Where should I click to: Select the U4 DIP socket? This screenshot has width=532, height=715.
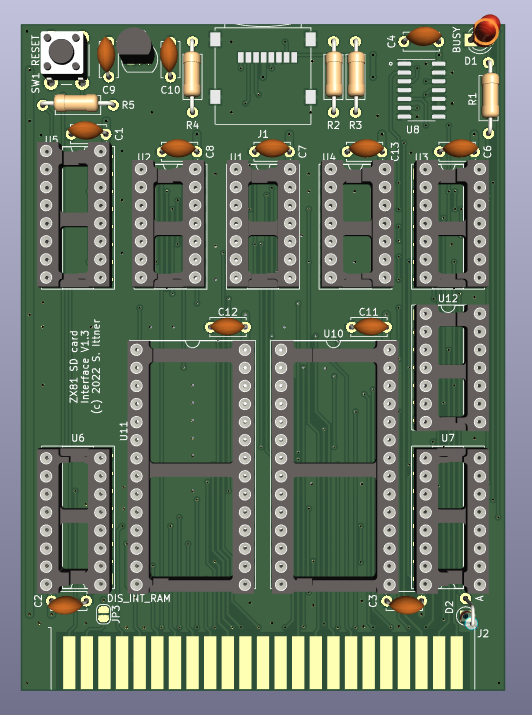[x=357, y=223]
